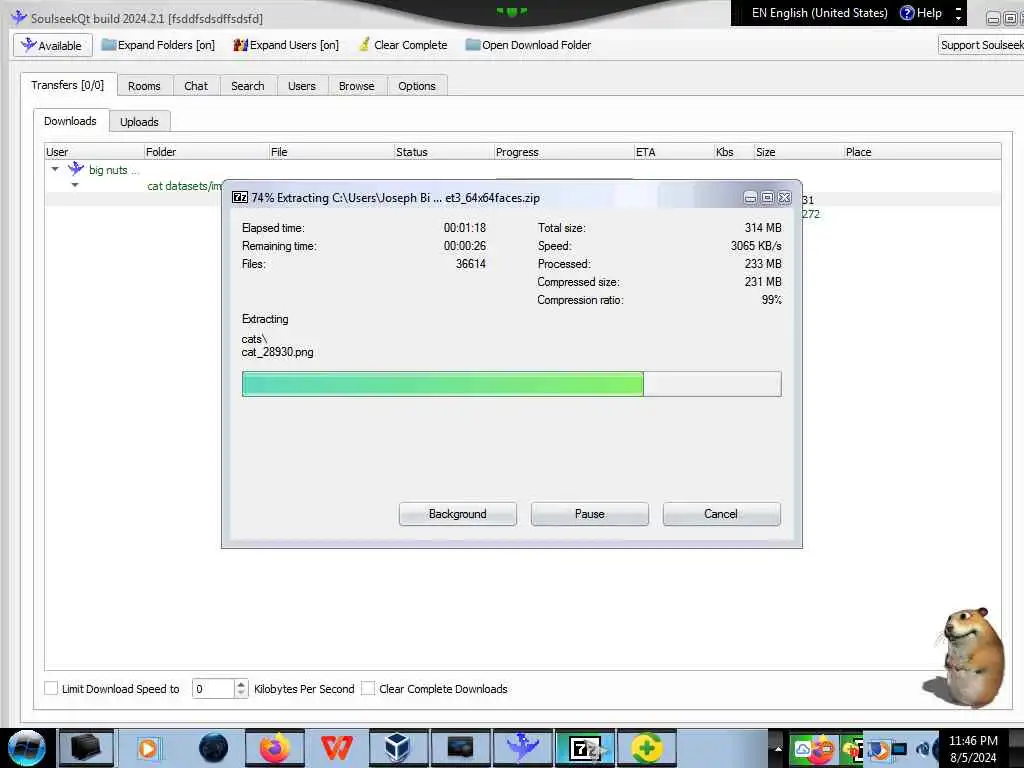The image size is (1024, 768).
Task: Sort by the ETA column header
Action: tap(674, 152)
